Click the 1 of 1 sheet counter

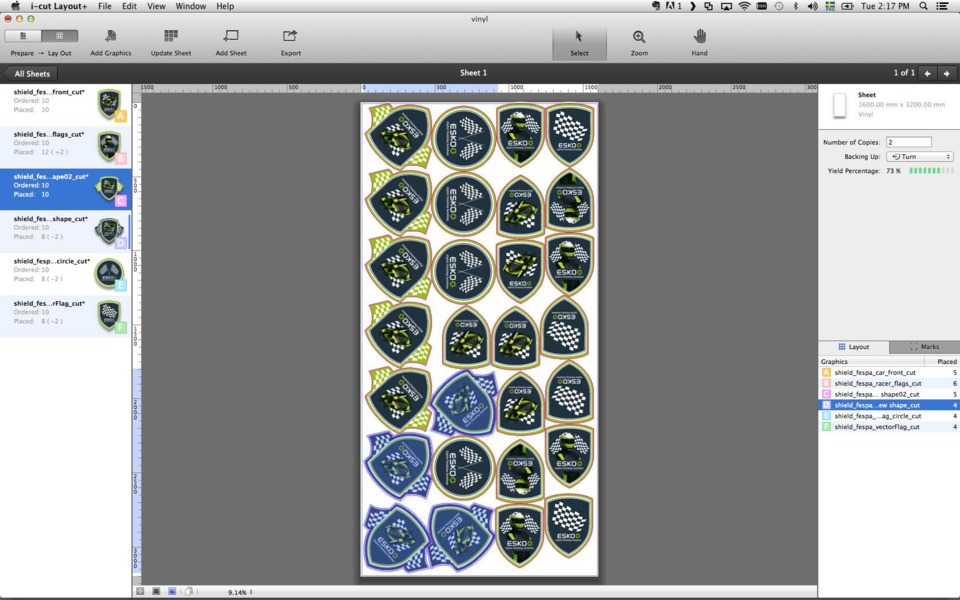pyautogui.click(x=904, y=73)
